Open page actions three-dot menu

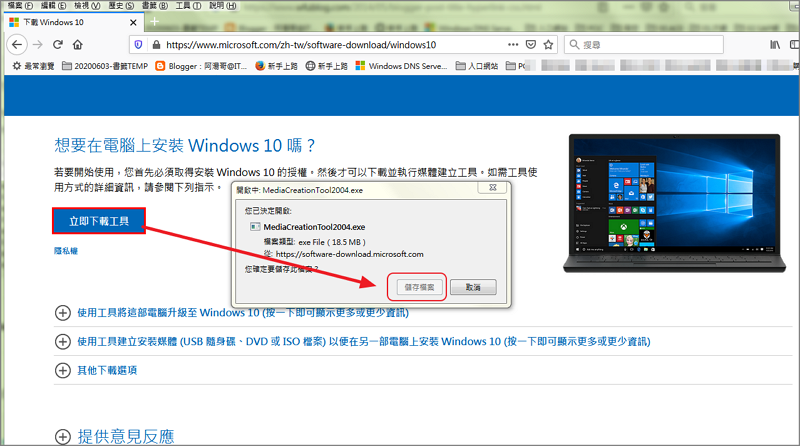pyautogui.click(x=513, y=45)
